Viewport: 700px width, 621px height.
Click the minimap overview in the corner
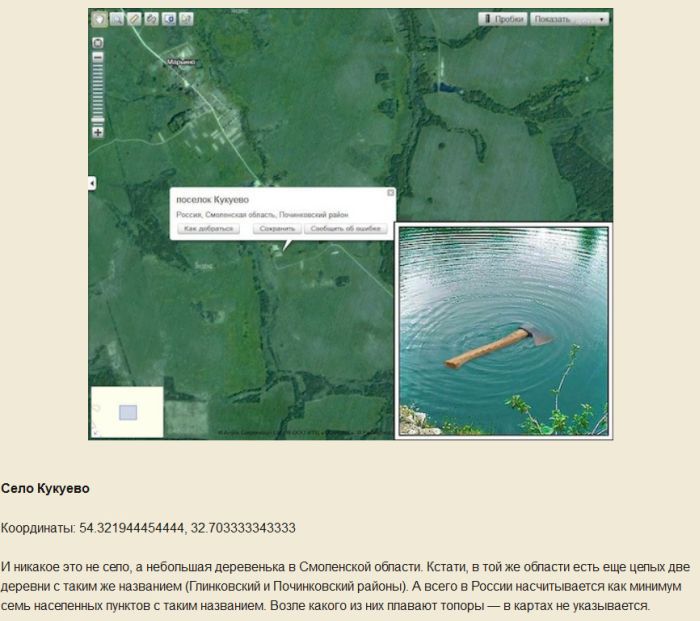127,412
